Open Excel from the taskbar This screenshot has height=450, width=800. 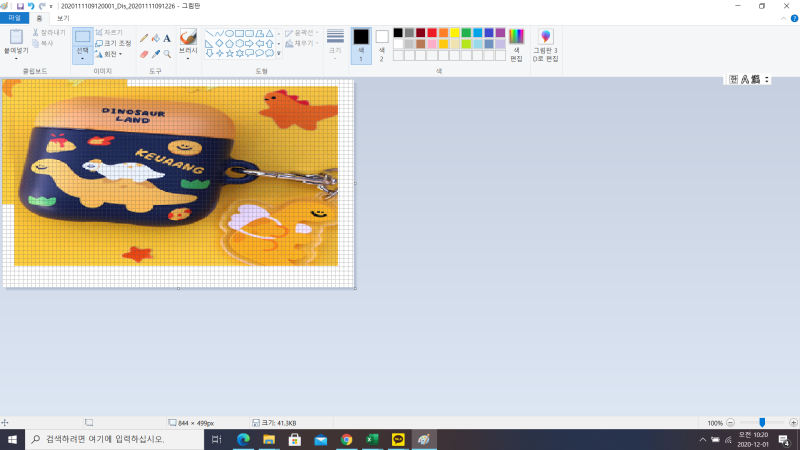(372, 439)
